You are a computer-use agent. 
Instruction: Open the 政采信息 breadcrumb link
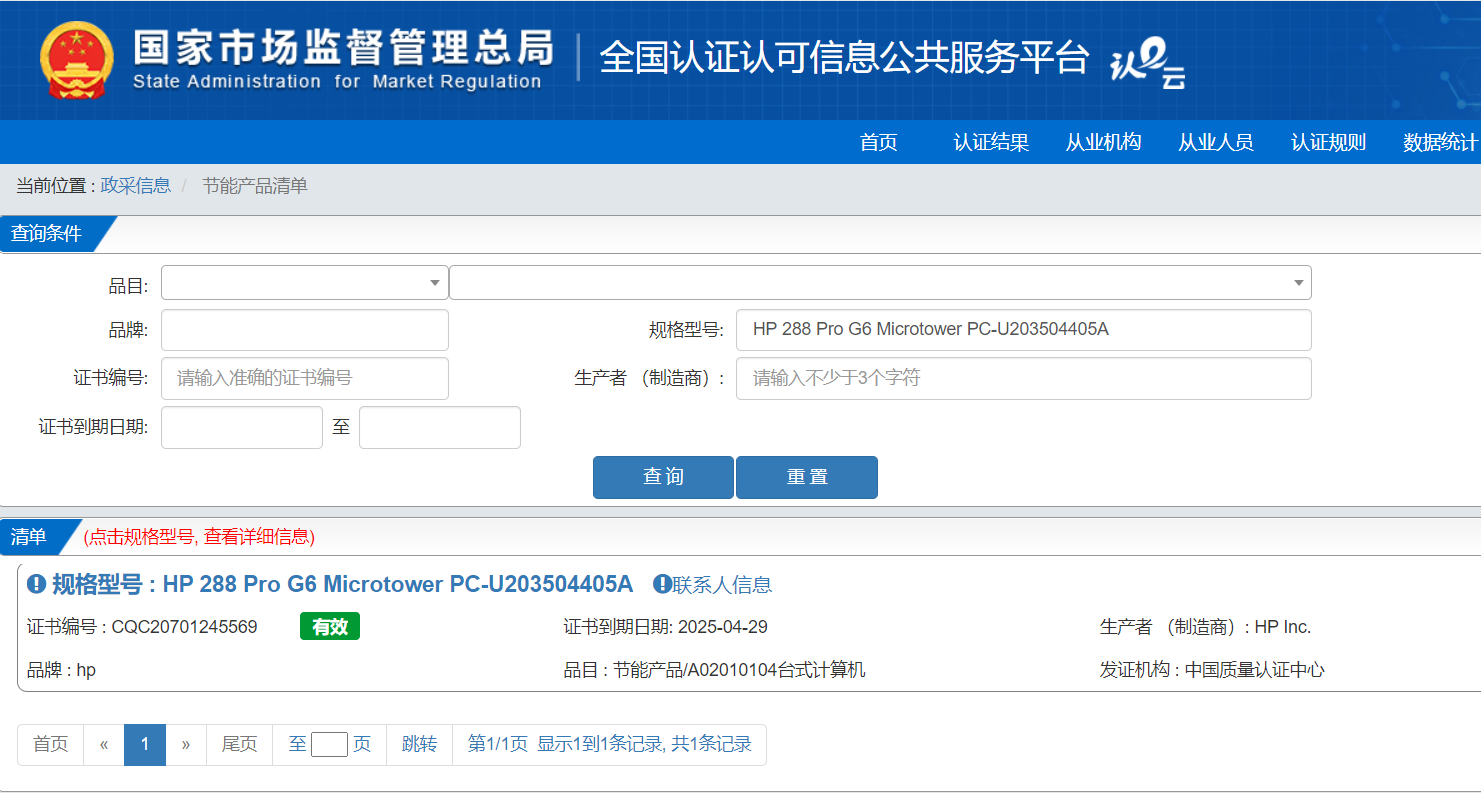[x=136, y=186]
